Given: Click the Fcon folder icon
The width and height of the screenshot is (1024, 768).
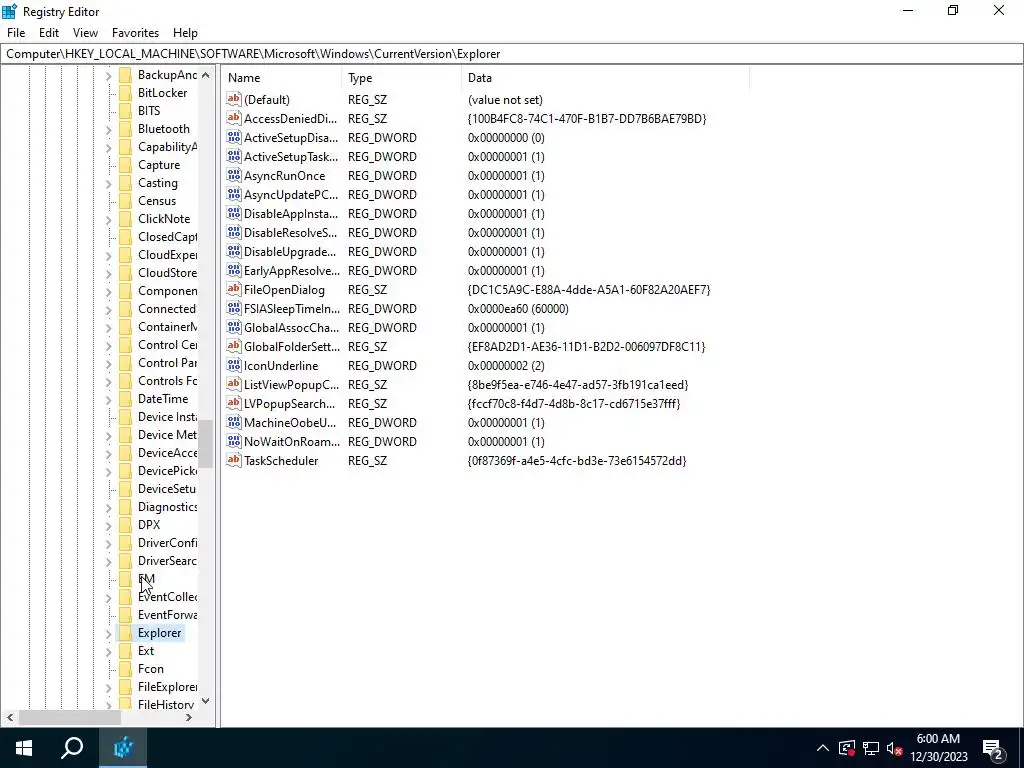Looking at the screenshot, I should (125, 669).
